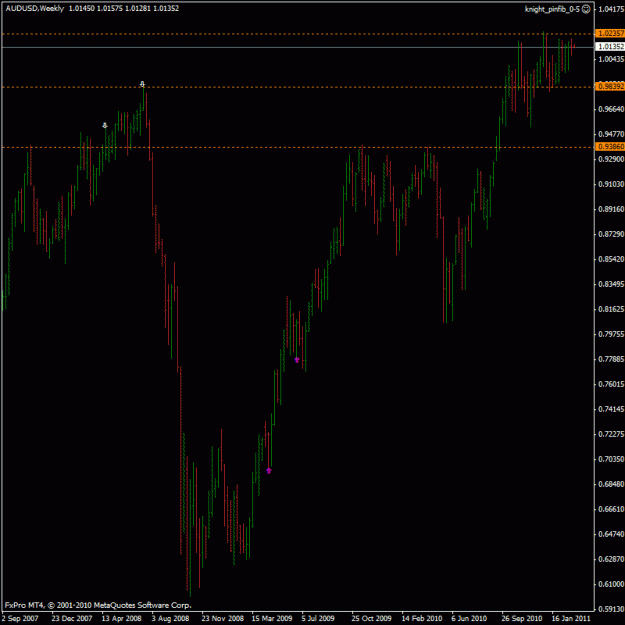Select the dashed horizontal line at 0.98392
The image size is (625, 625).
pos(298,87)
